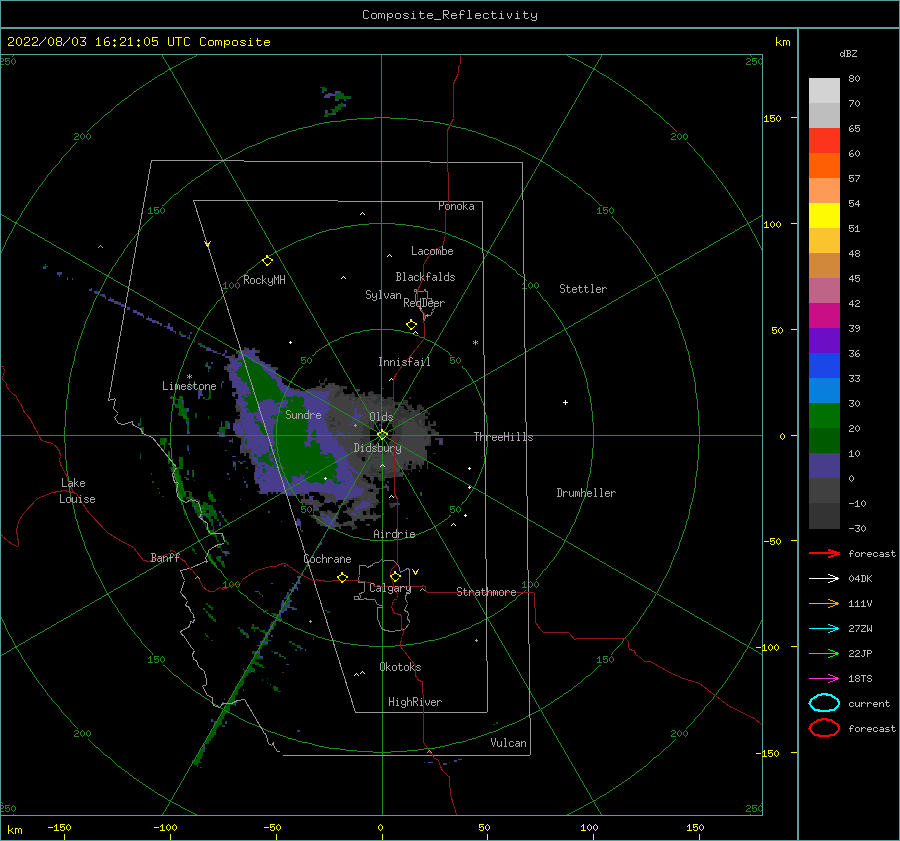Click the cyan current ellipse icon
Image resolution: width=900 pixels, height=841 pixels.
824,703
